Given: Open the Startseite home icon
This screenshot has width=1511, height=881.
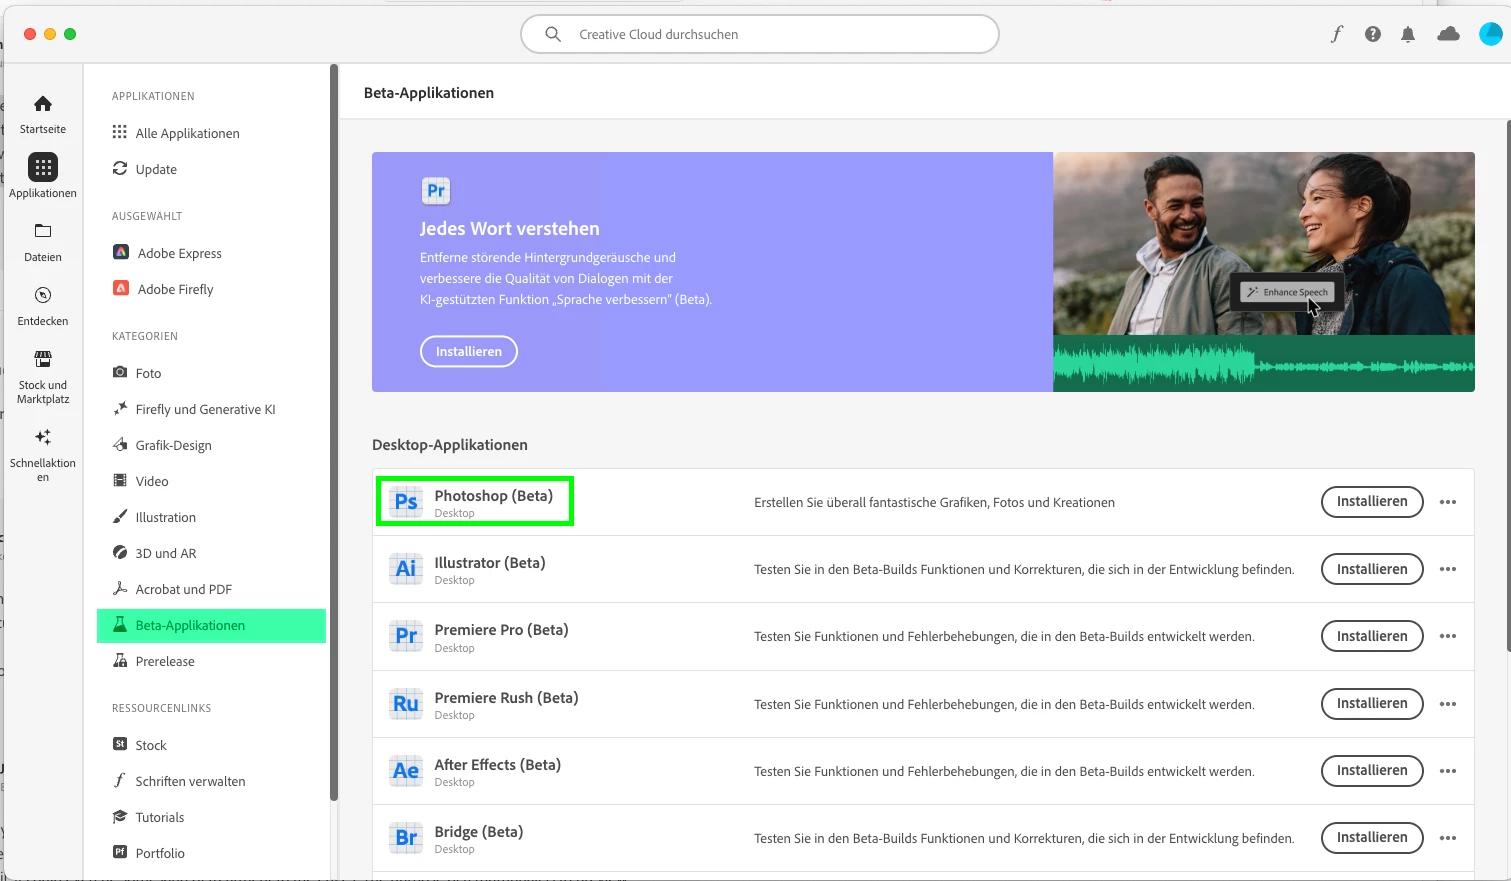Looking at the screenshot, I should [43, 104].
